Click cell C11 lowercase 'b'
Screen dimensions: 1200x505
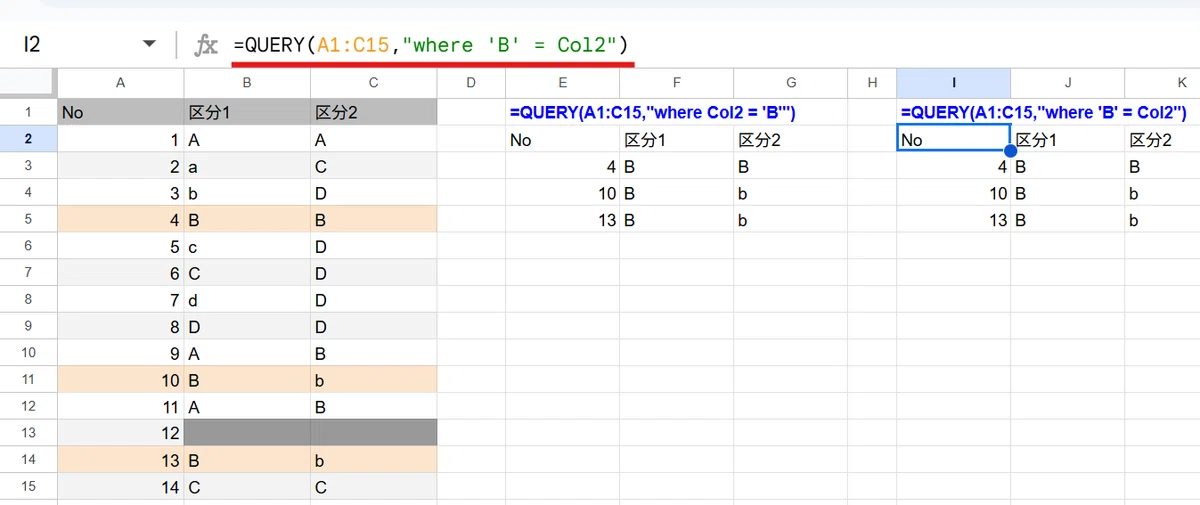click(374, 380)
